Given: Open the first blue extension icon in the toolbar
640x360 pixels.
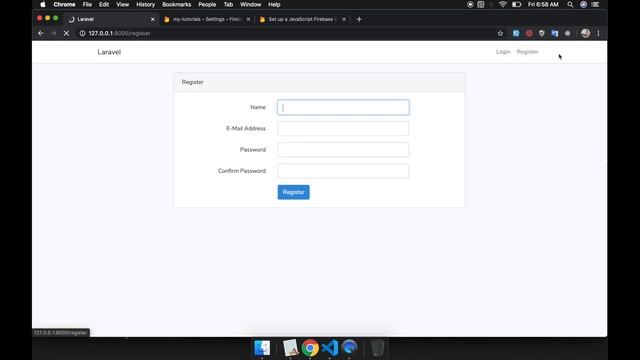Looking at the screenshot, I should tap(516, 33).
